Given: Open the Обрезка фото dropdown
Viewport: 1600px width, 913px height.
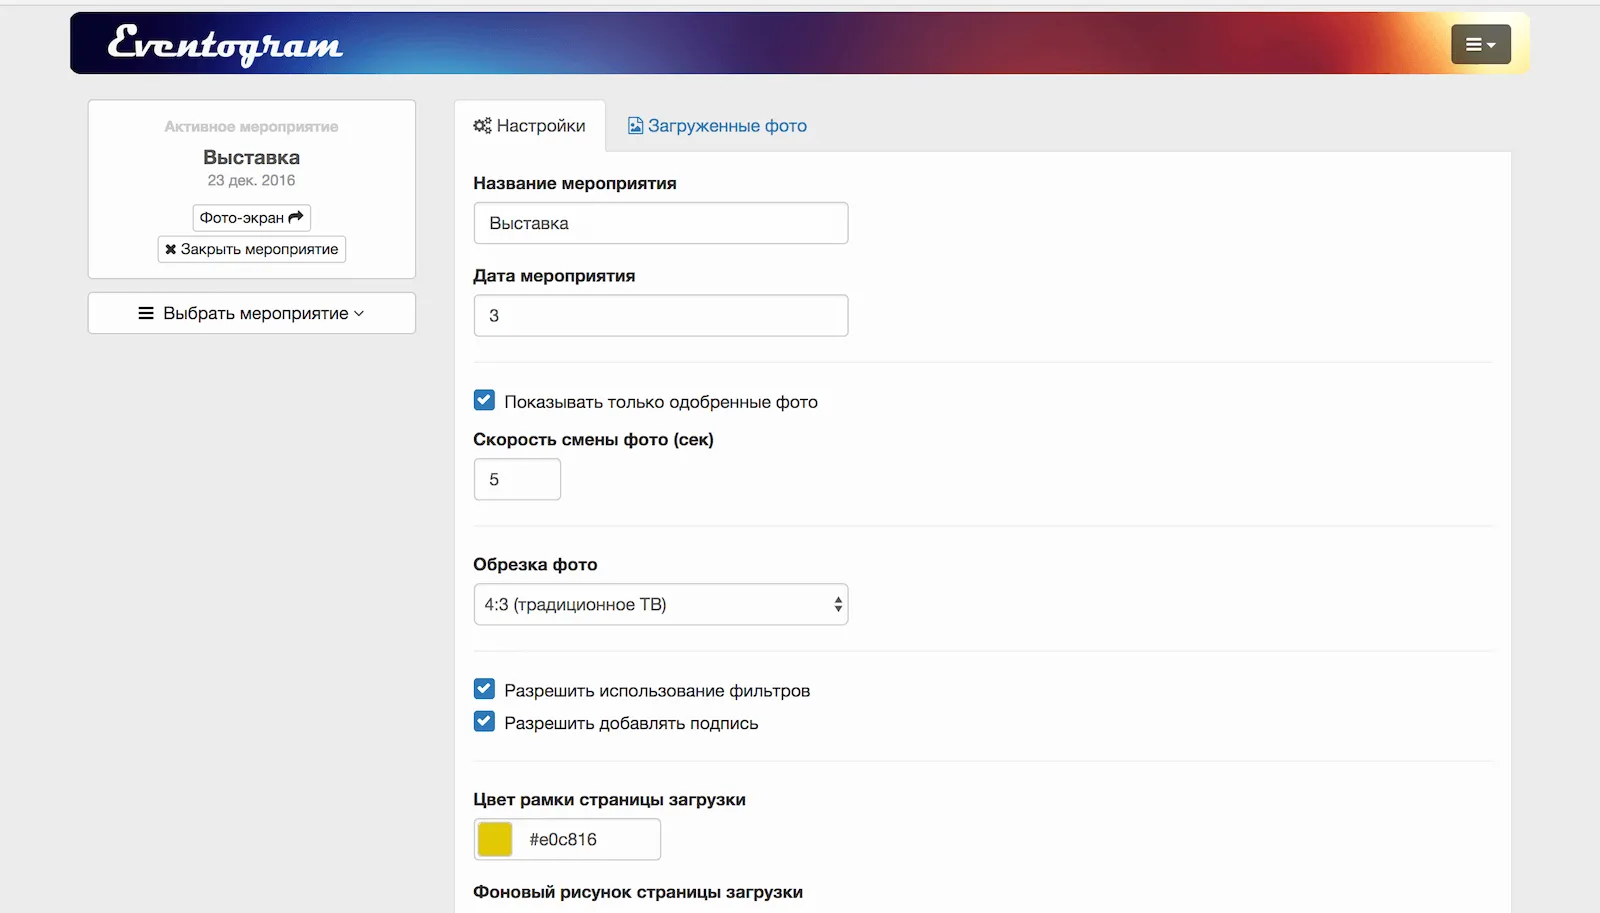Looking at the screenshot, I should pyautogui.click(x=660, y=604).
